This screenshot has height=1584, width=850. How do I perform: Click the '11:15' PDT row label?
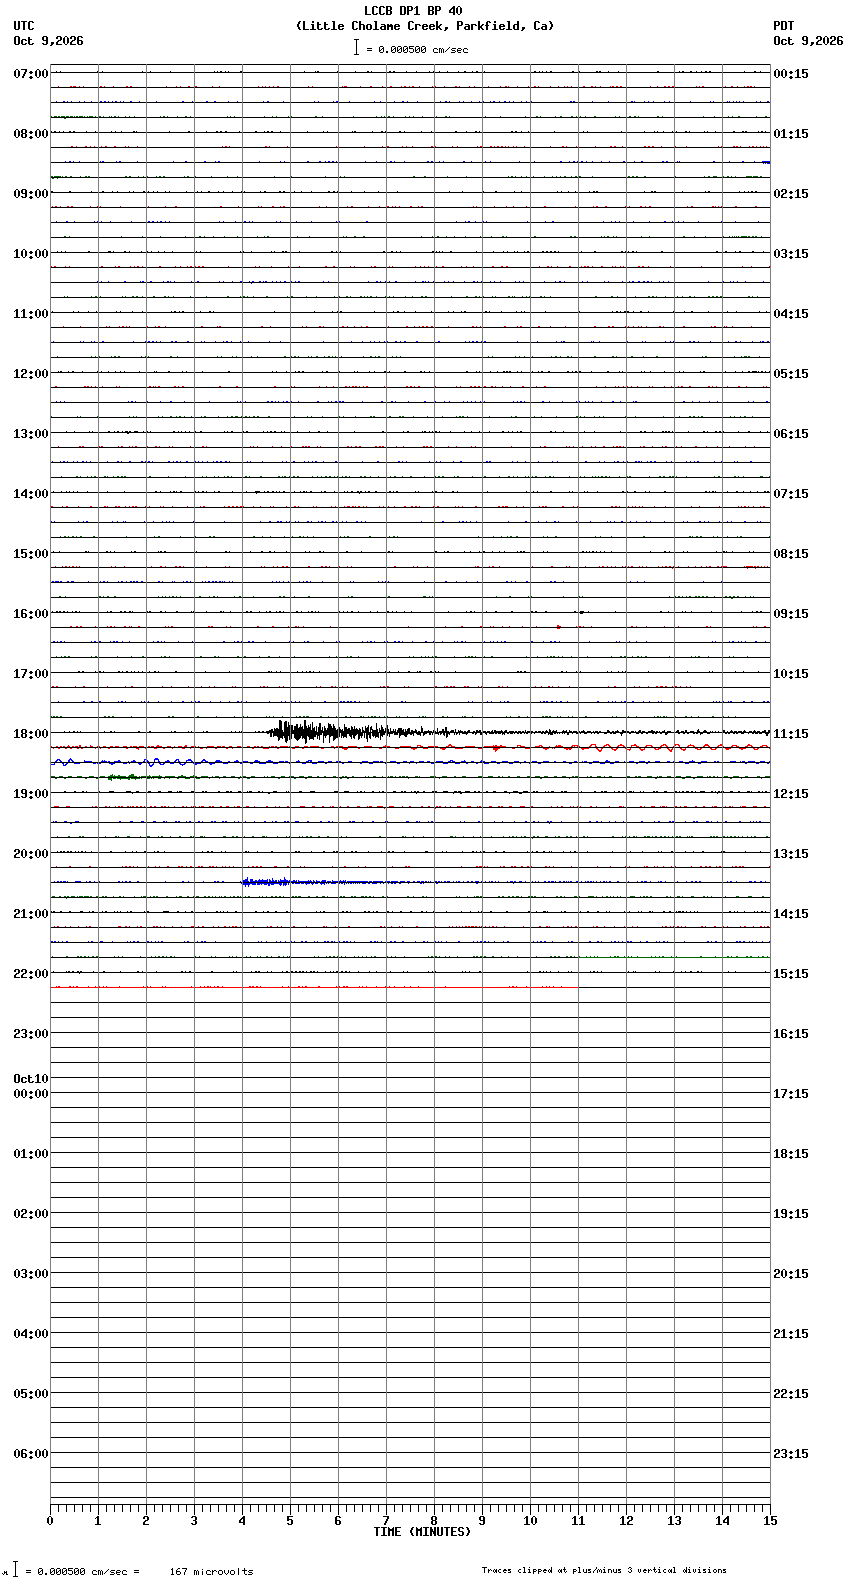tap(791, 734)
